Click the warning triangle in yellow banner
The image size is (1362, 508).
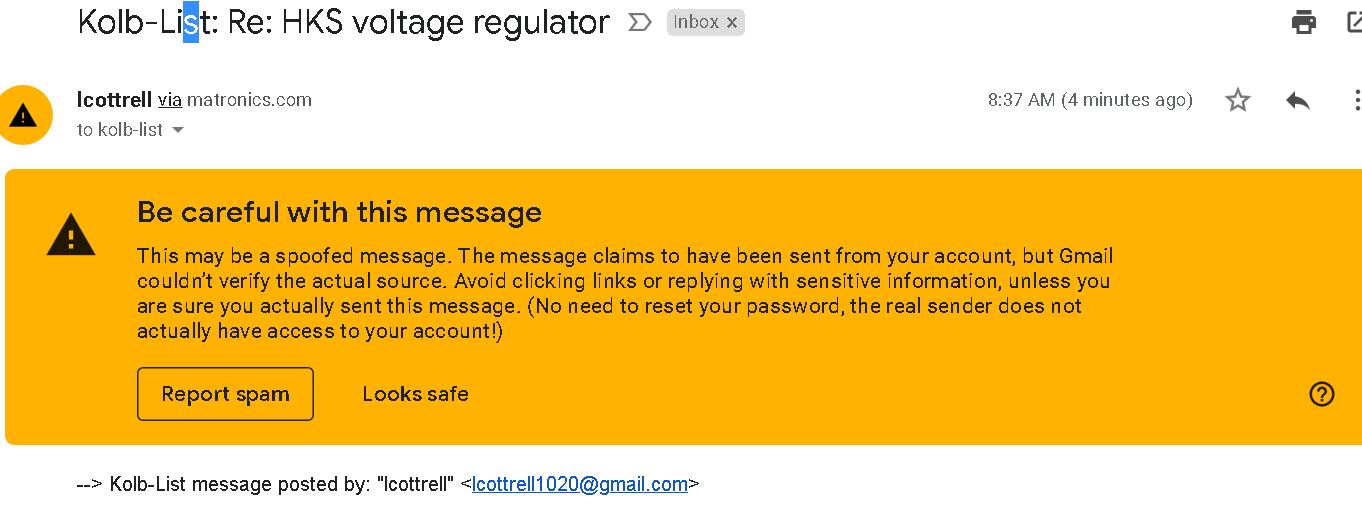[71, 236]
